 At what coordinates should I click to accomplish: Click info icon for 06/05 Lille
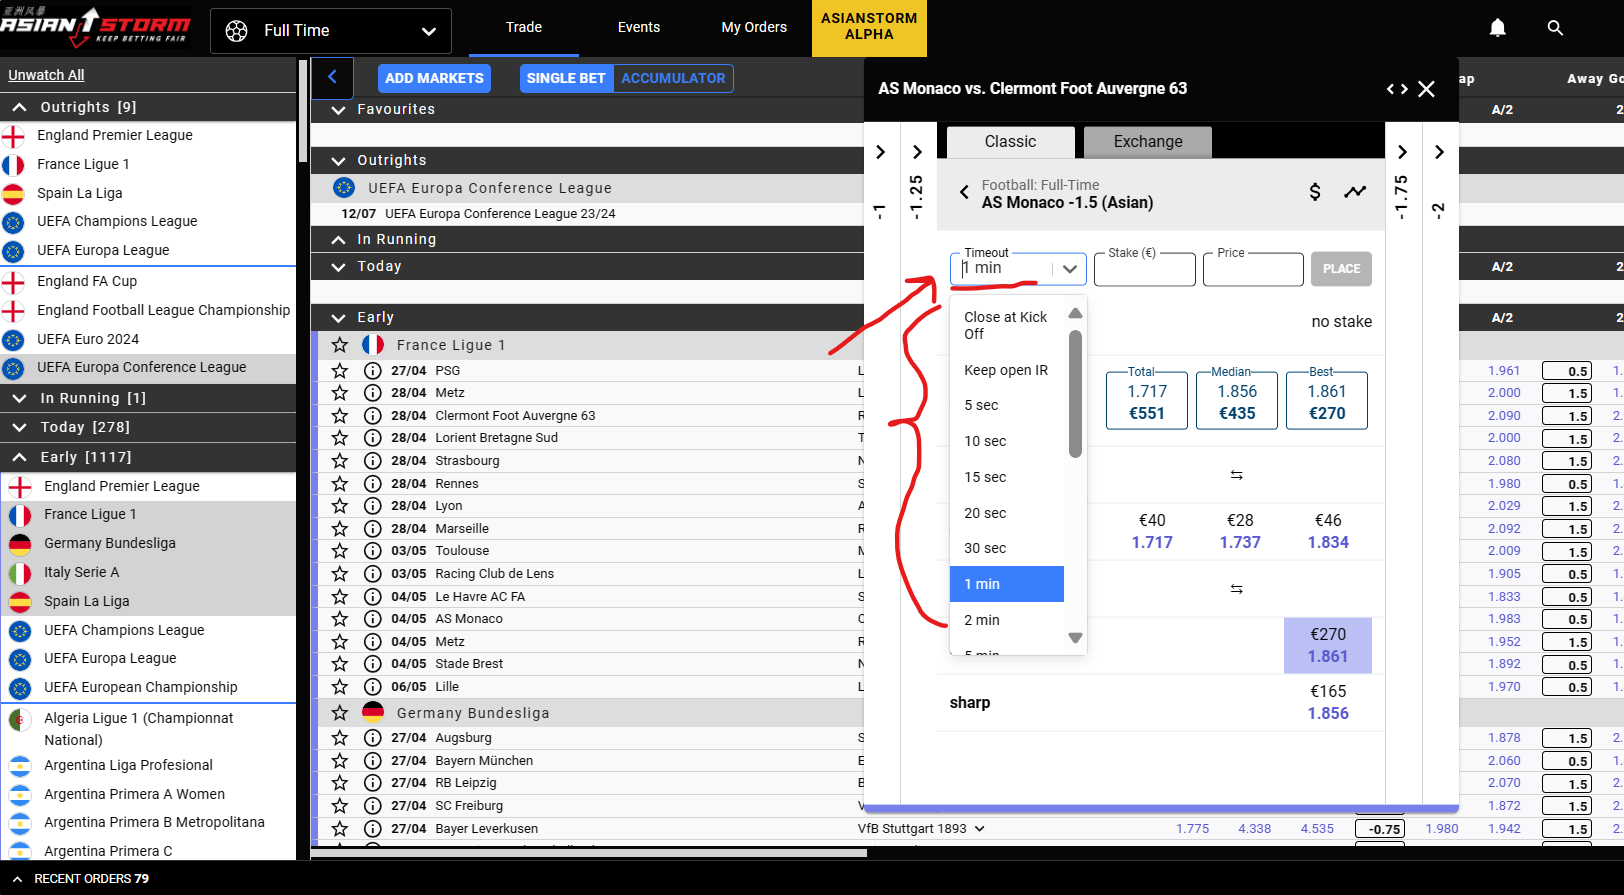(373, 687)
